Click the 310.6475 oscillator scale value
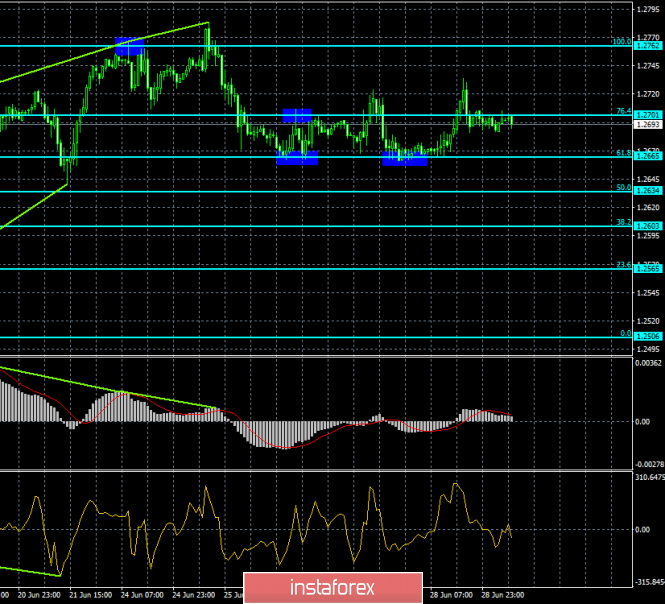 (650, 478)
